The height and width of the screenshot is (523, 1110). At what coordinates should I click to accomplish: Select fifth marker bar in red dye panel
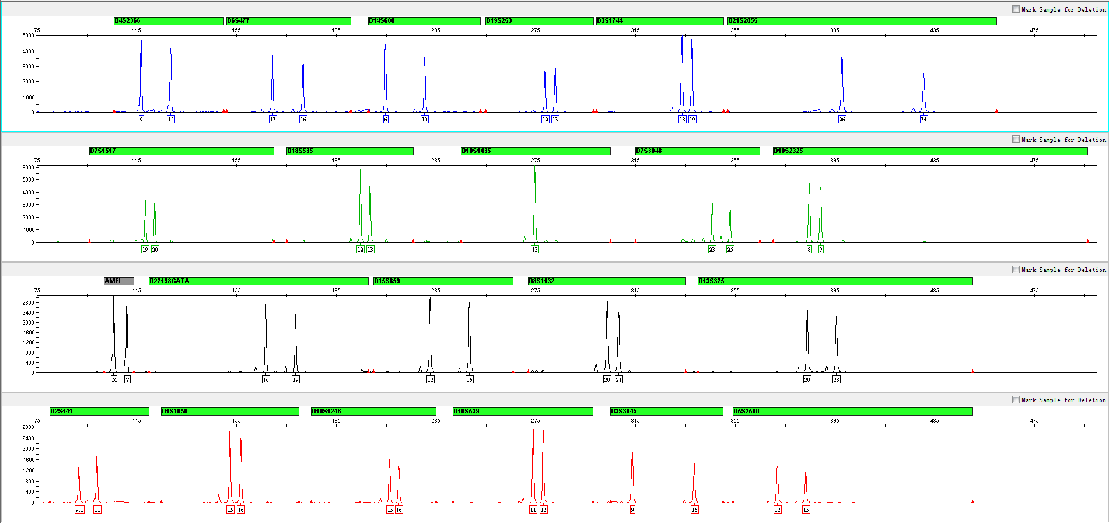[x=666, y=411]
